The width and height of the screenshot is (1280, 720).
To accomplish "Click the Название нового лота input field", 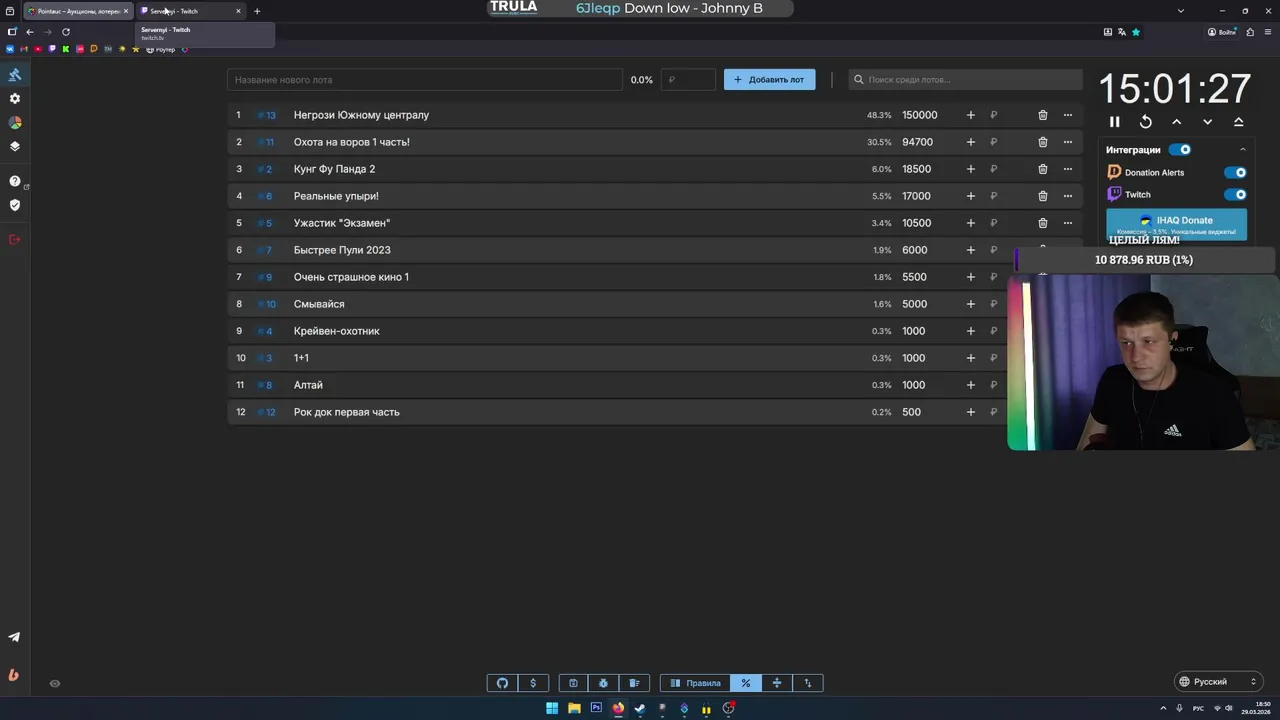I will pos(425,80).
